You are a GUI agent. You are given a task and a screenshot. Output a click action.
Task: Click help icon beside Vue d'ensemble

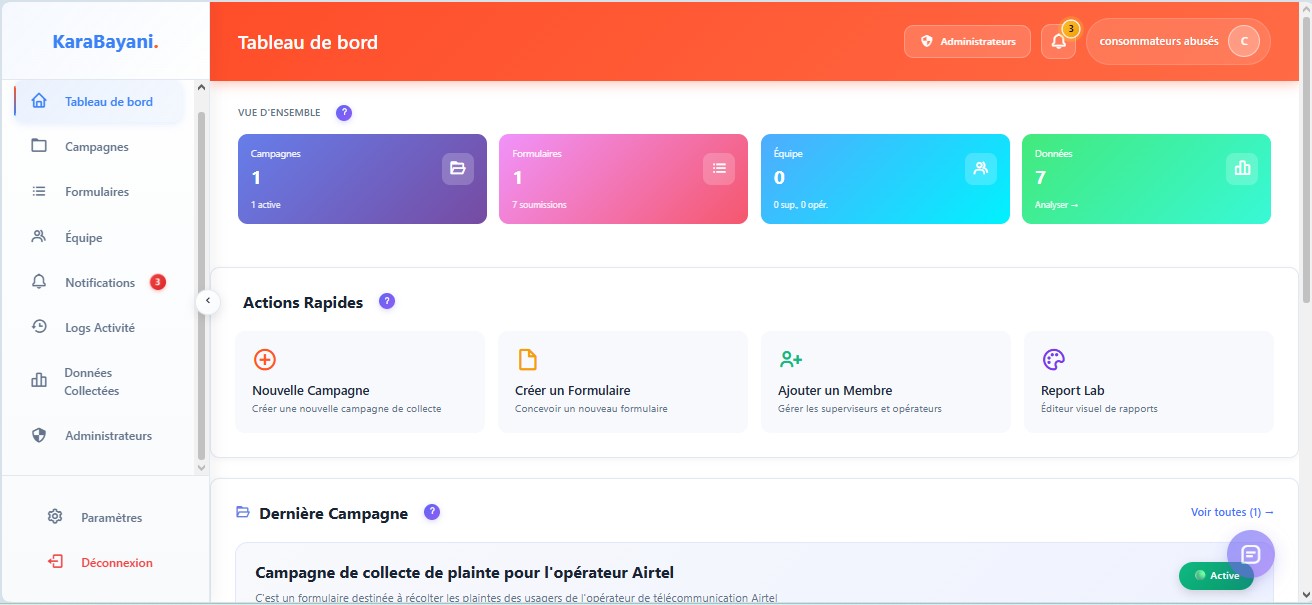(344, 113)
